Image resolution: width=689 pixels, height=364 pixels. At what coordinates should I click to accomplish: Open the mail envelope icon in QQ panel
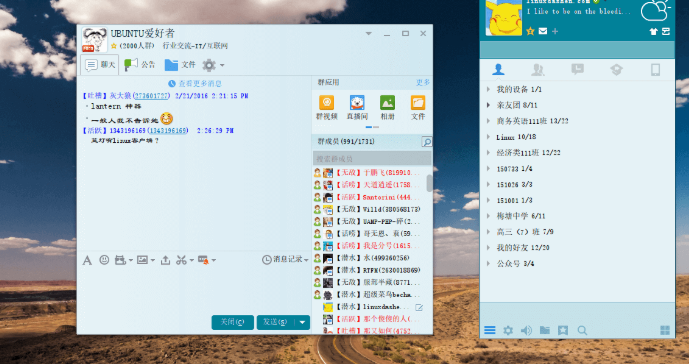coord(543,31)
